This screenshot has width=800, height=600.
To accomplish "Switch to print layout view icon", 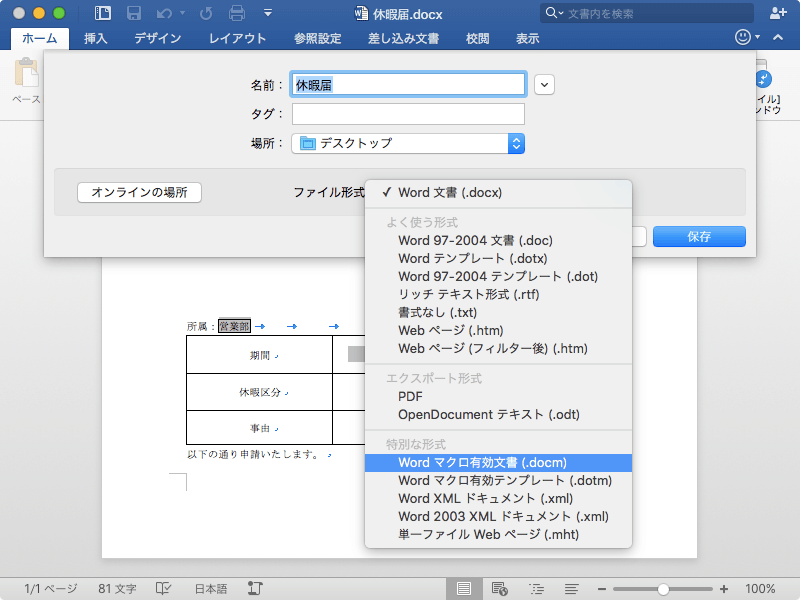I will point(464,589).
